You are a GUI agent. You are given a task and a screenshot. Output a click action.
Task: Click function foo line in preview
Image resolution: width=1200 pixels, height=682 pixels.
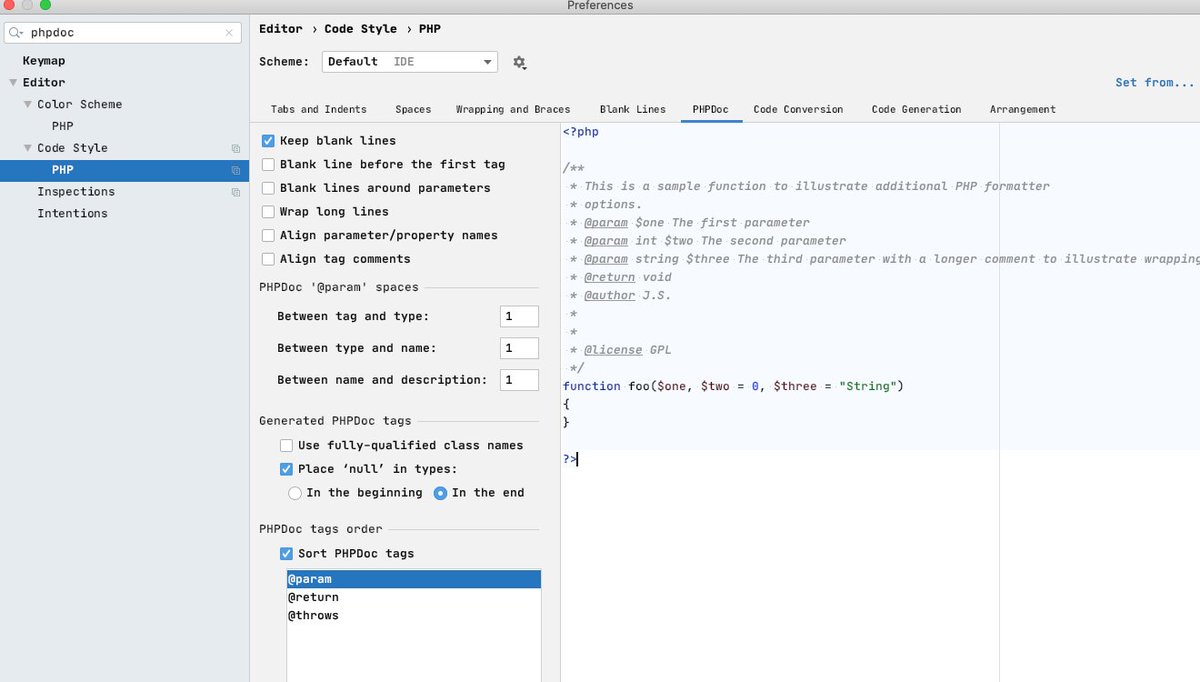(733, 386)
